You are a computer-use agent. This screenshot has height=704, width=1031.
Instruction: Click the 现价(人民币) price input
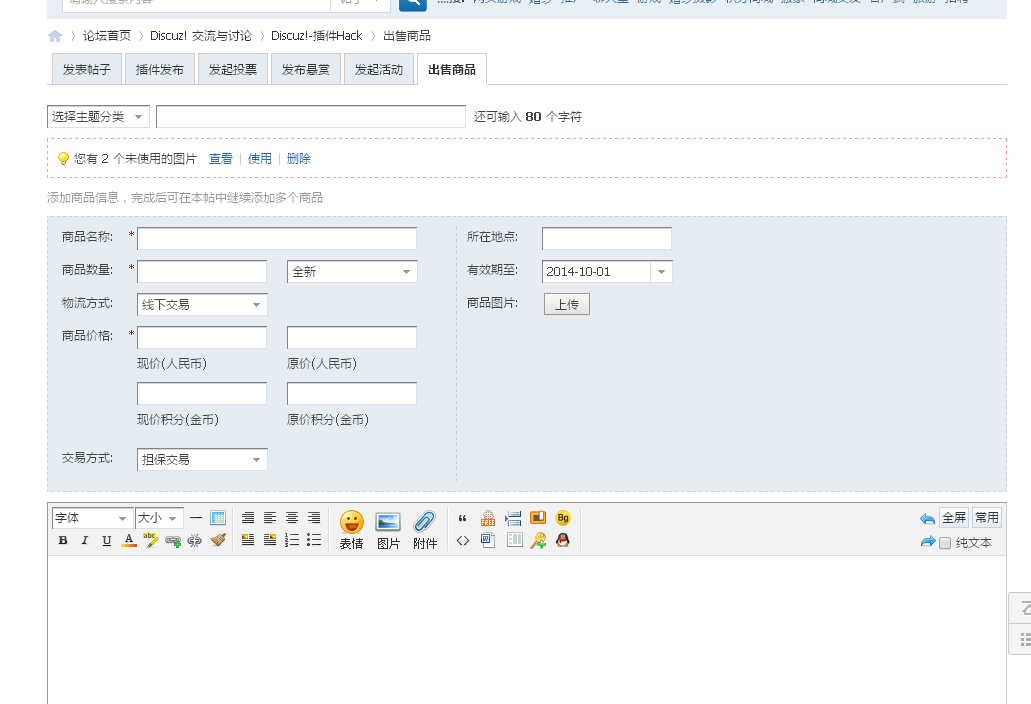[x=202, y=337]
